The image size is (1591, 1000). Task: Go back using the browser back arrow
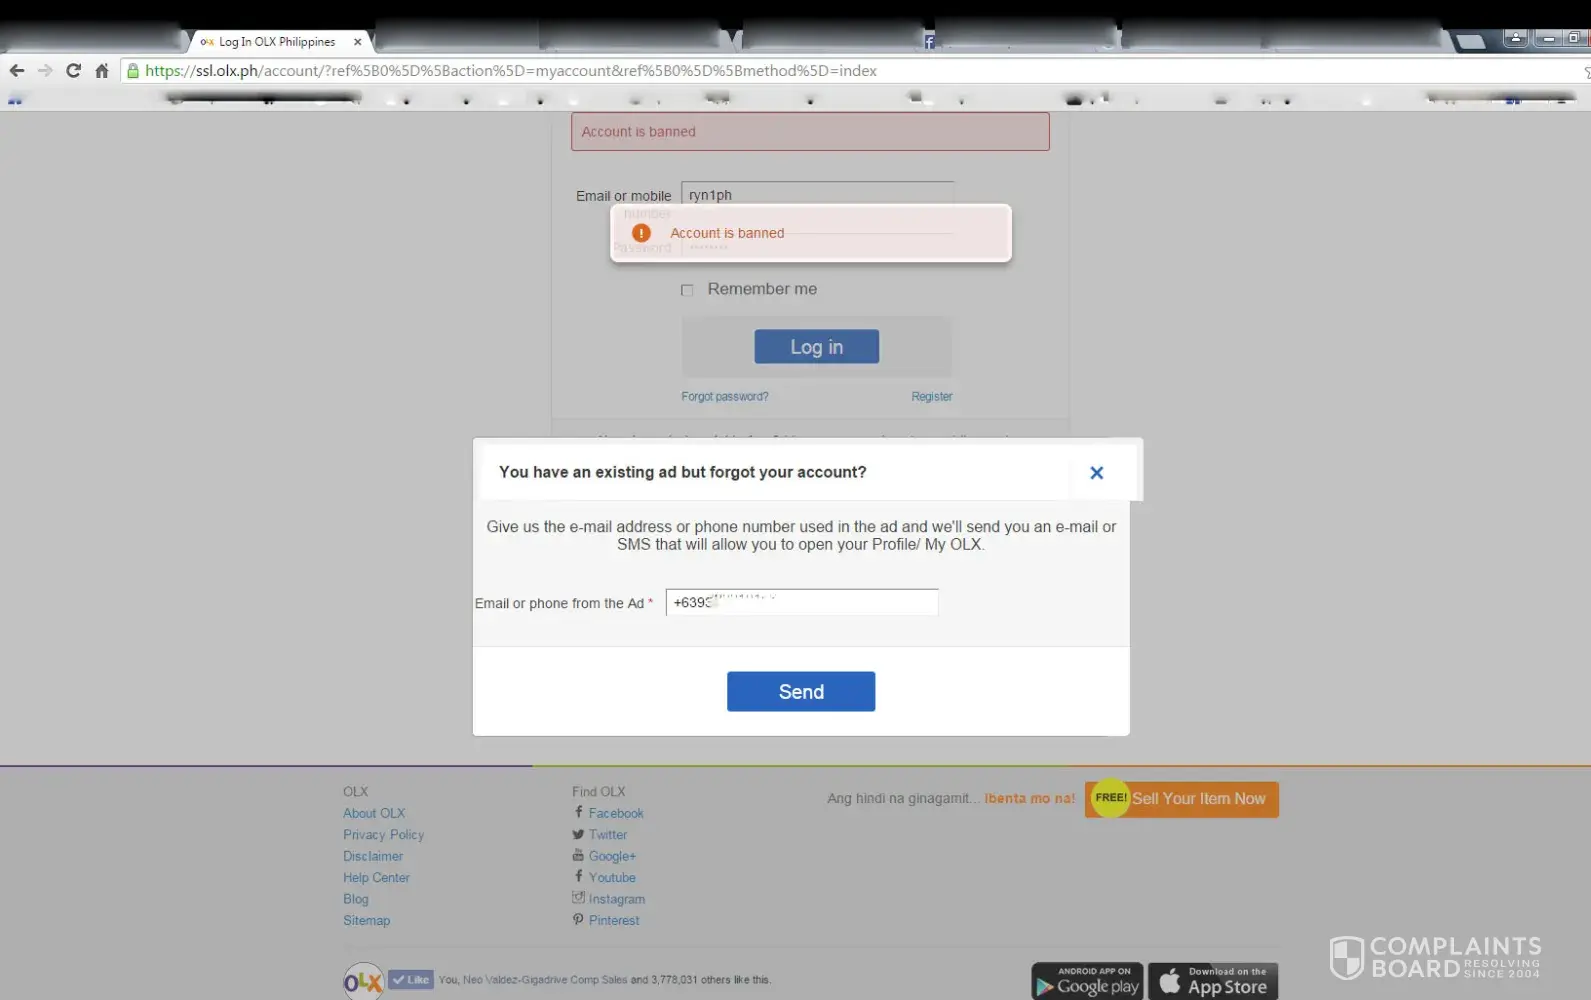(16, 70)
